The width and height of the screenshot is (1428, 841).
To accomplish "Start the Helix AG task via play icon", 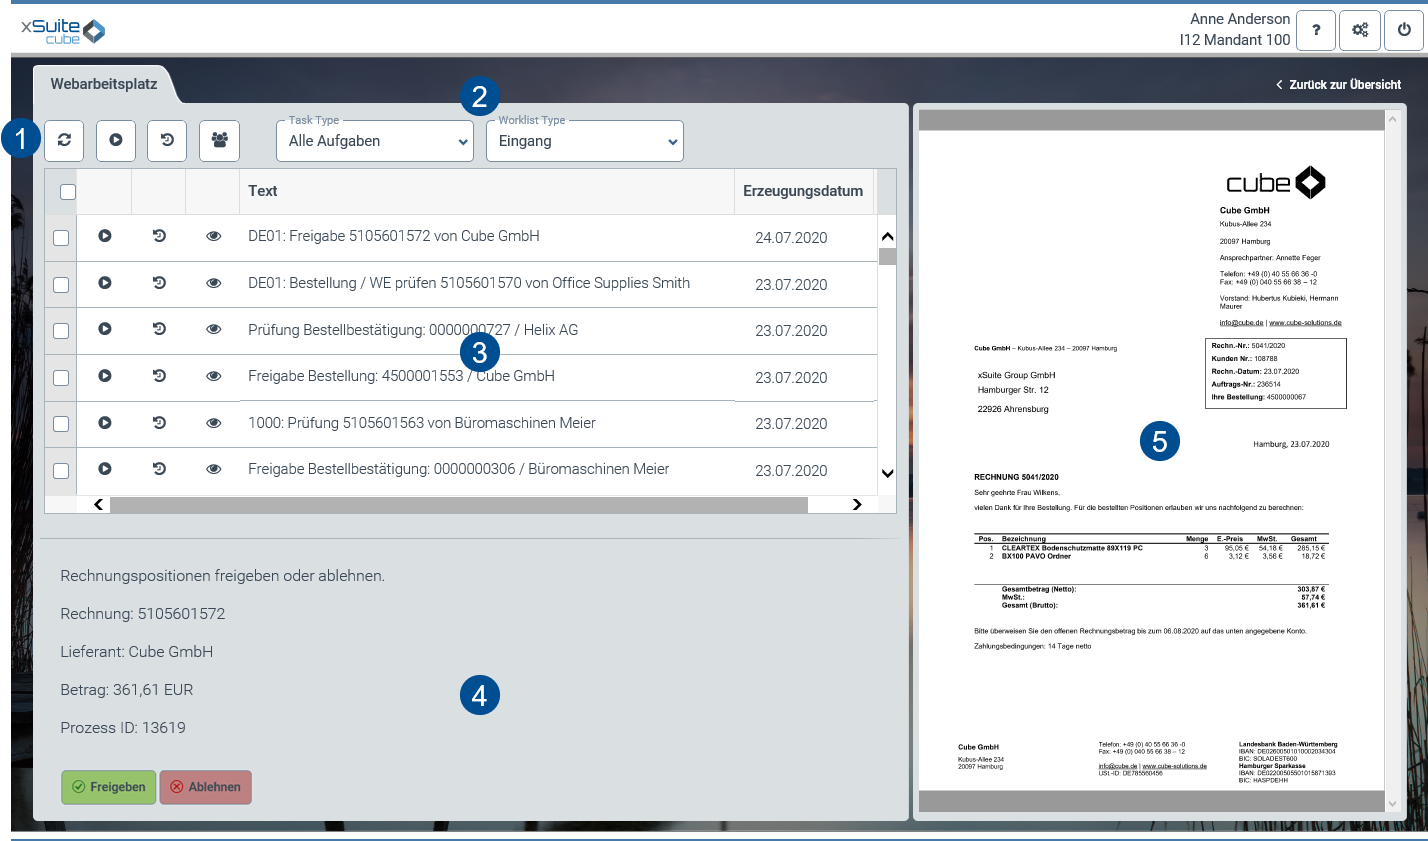I will coord(105,329).
